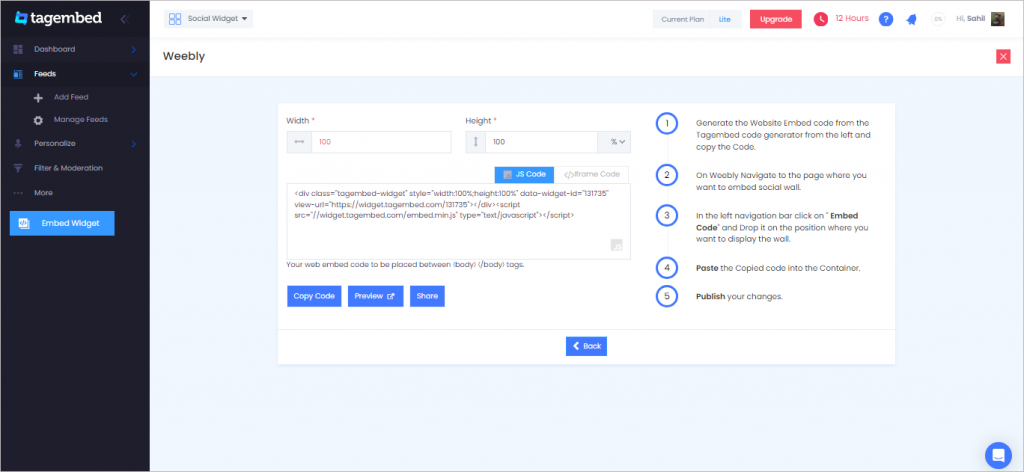The image size is (1024, 472).
Task: Expand the Personalize chevron arrow
Action: pyautogui.click(x=134, y=144)
